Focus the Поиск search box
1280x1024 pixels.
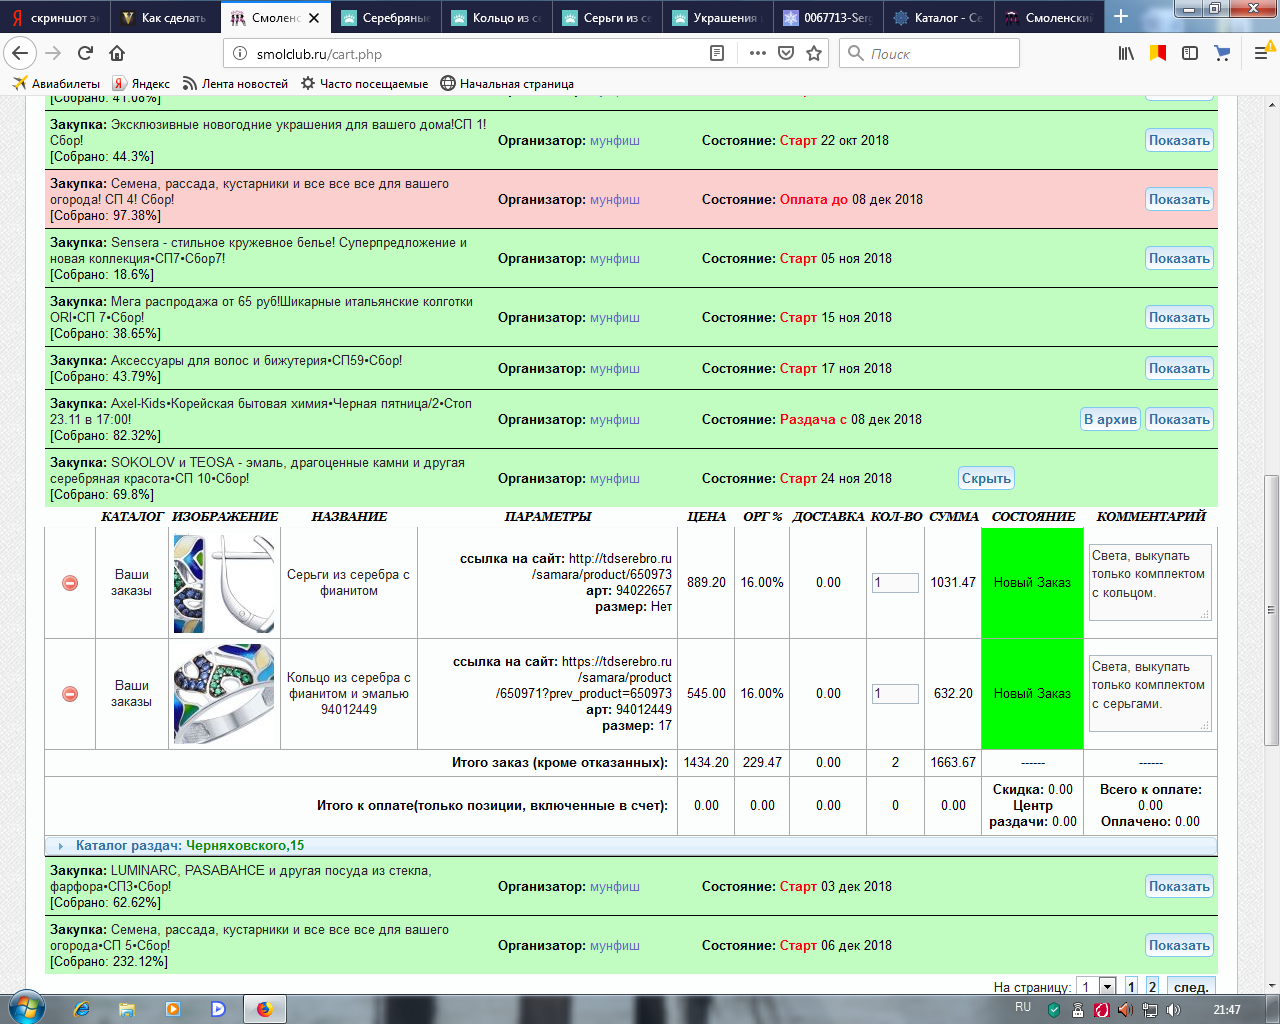pos(930,53)
